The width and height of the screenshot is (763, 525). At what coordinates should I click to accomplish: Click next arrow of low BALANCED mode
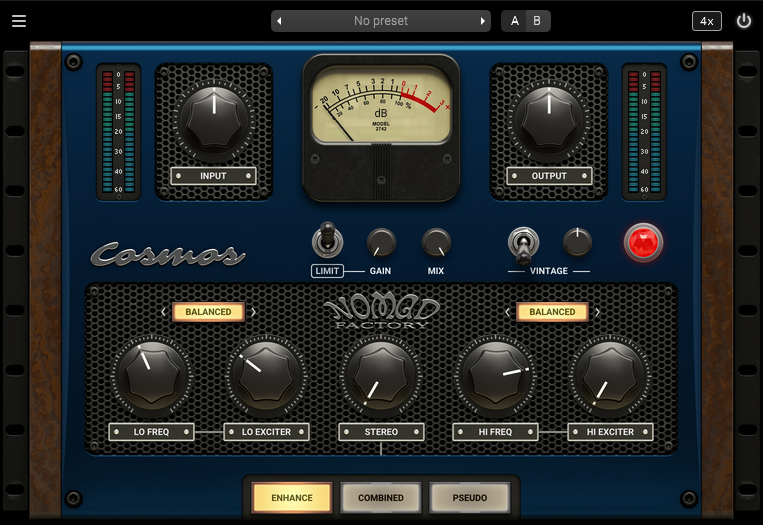pos(254,312)
